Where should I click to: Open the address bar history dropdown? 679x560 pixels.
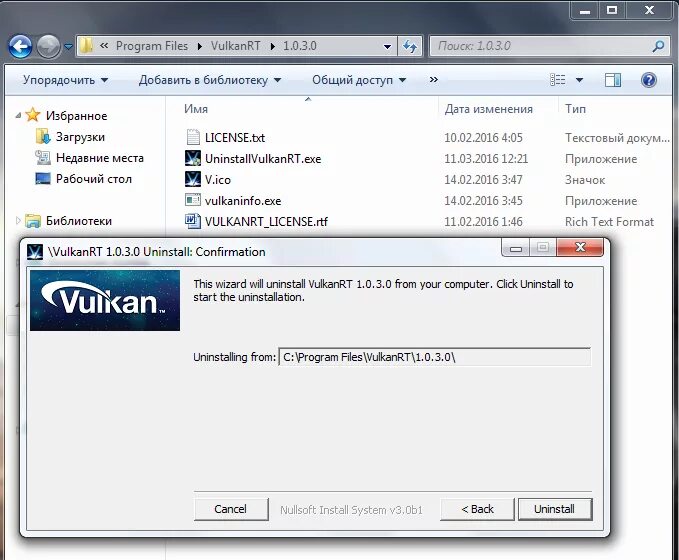[x=388, y=46]
